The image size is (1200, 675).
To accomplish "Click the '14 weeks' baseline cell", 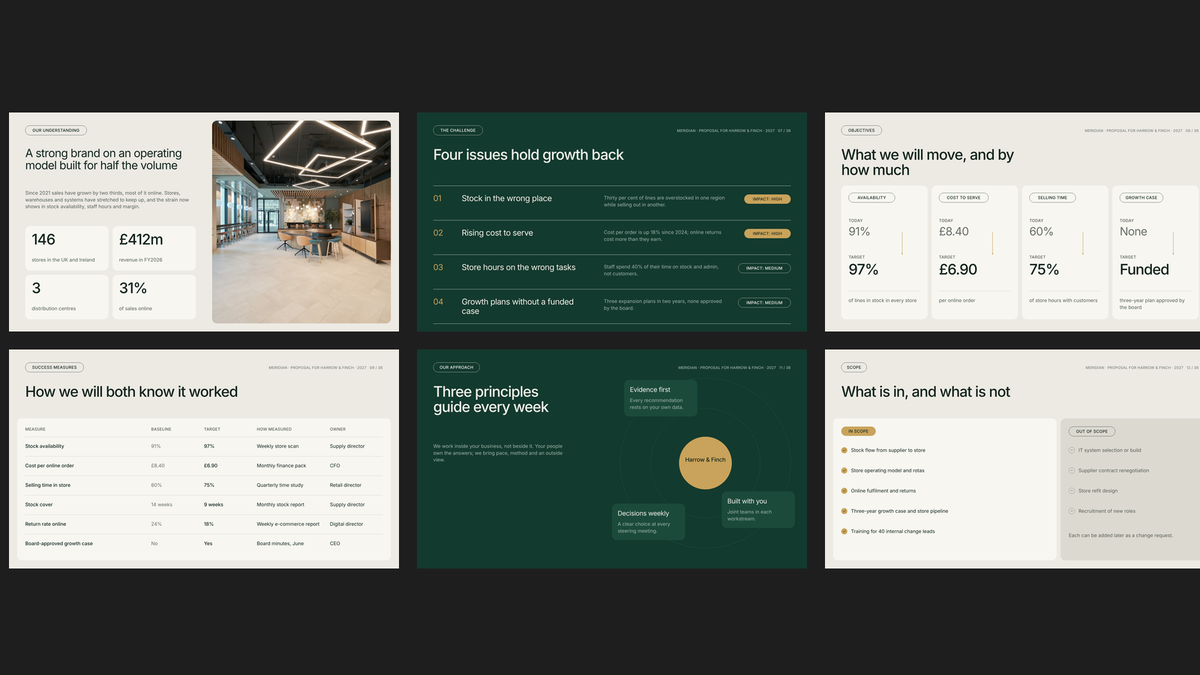I will 161,504.
